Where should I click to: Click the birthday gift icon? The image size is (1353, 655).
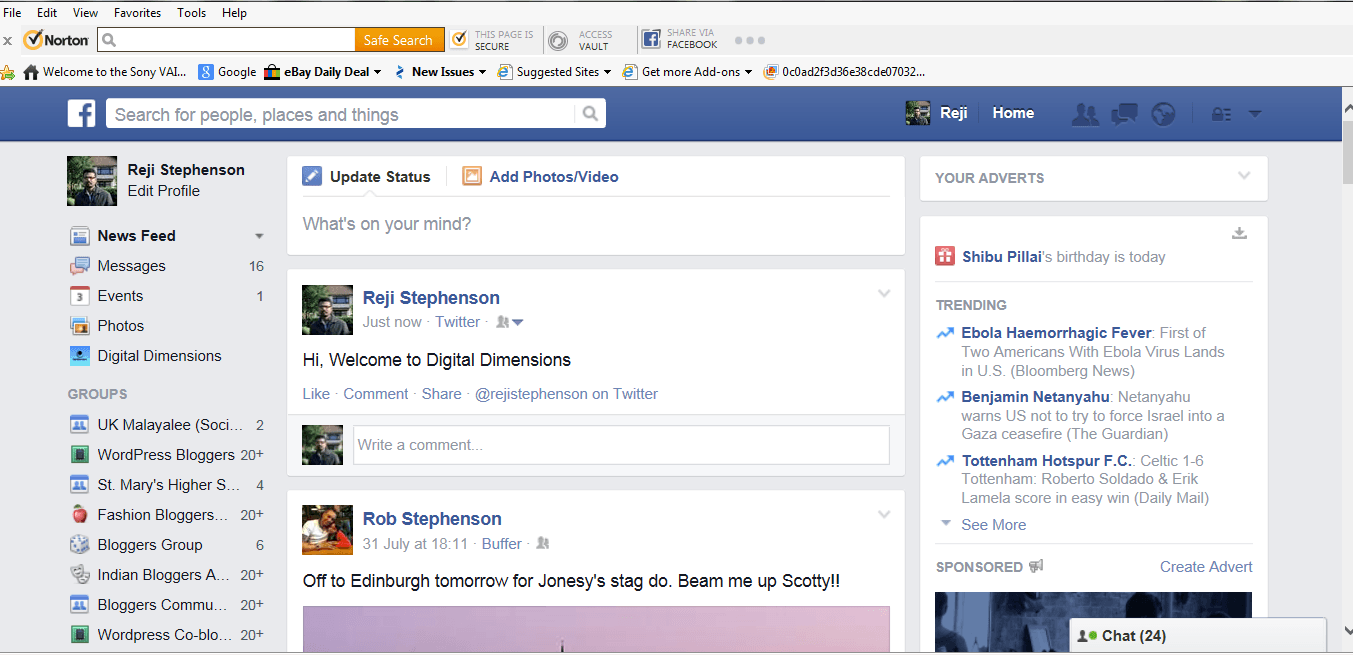[945, 257]
